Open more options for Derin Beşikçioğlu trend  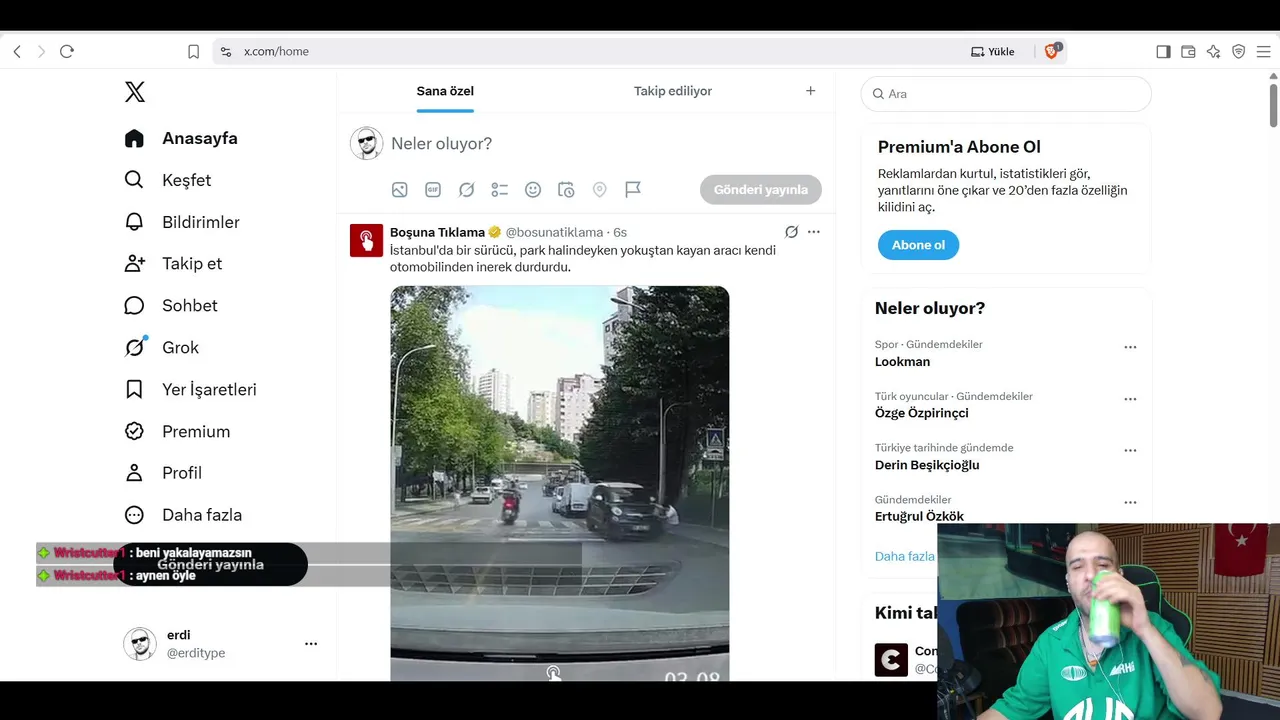(x=1130, y=451)
